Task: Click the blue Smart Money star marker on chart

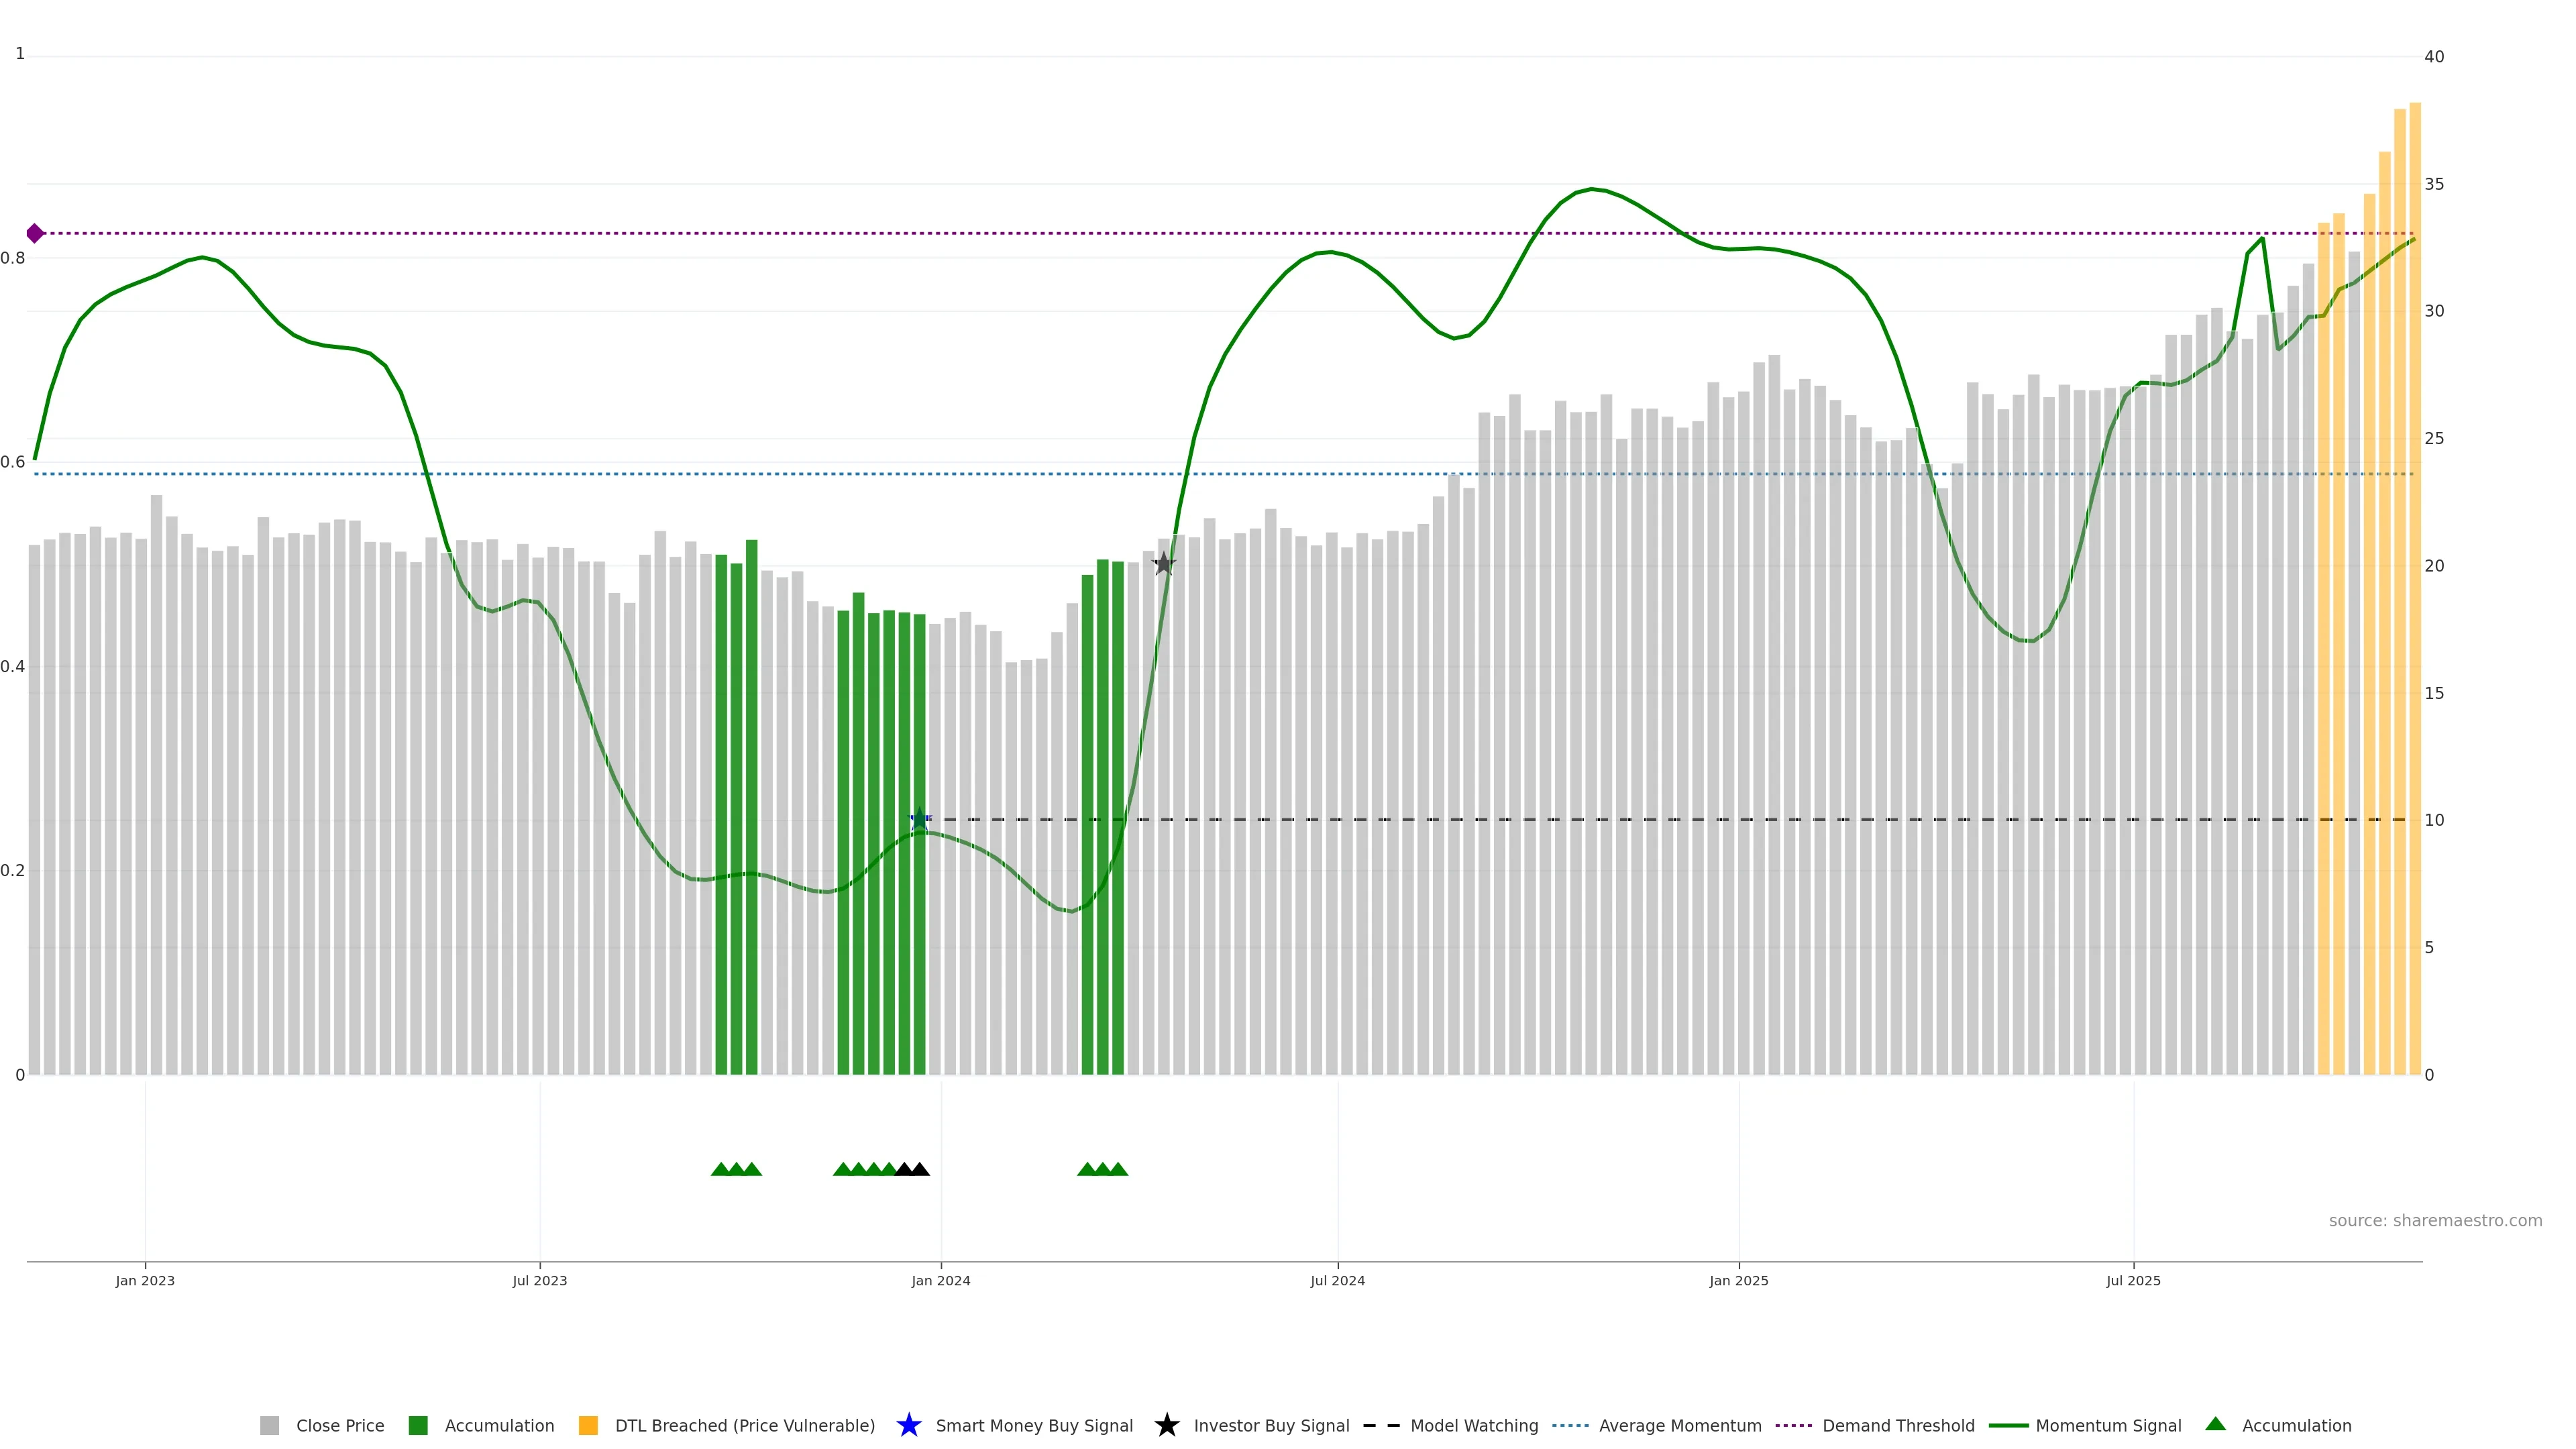Action: [x=920, y=819]
